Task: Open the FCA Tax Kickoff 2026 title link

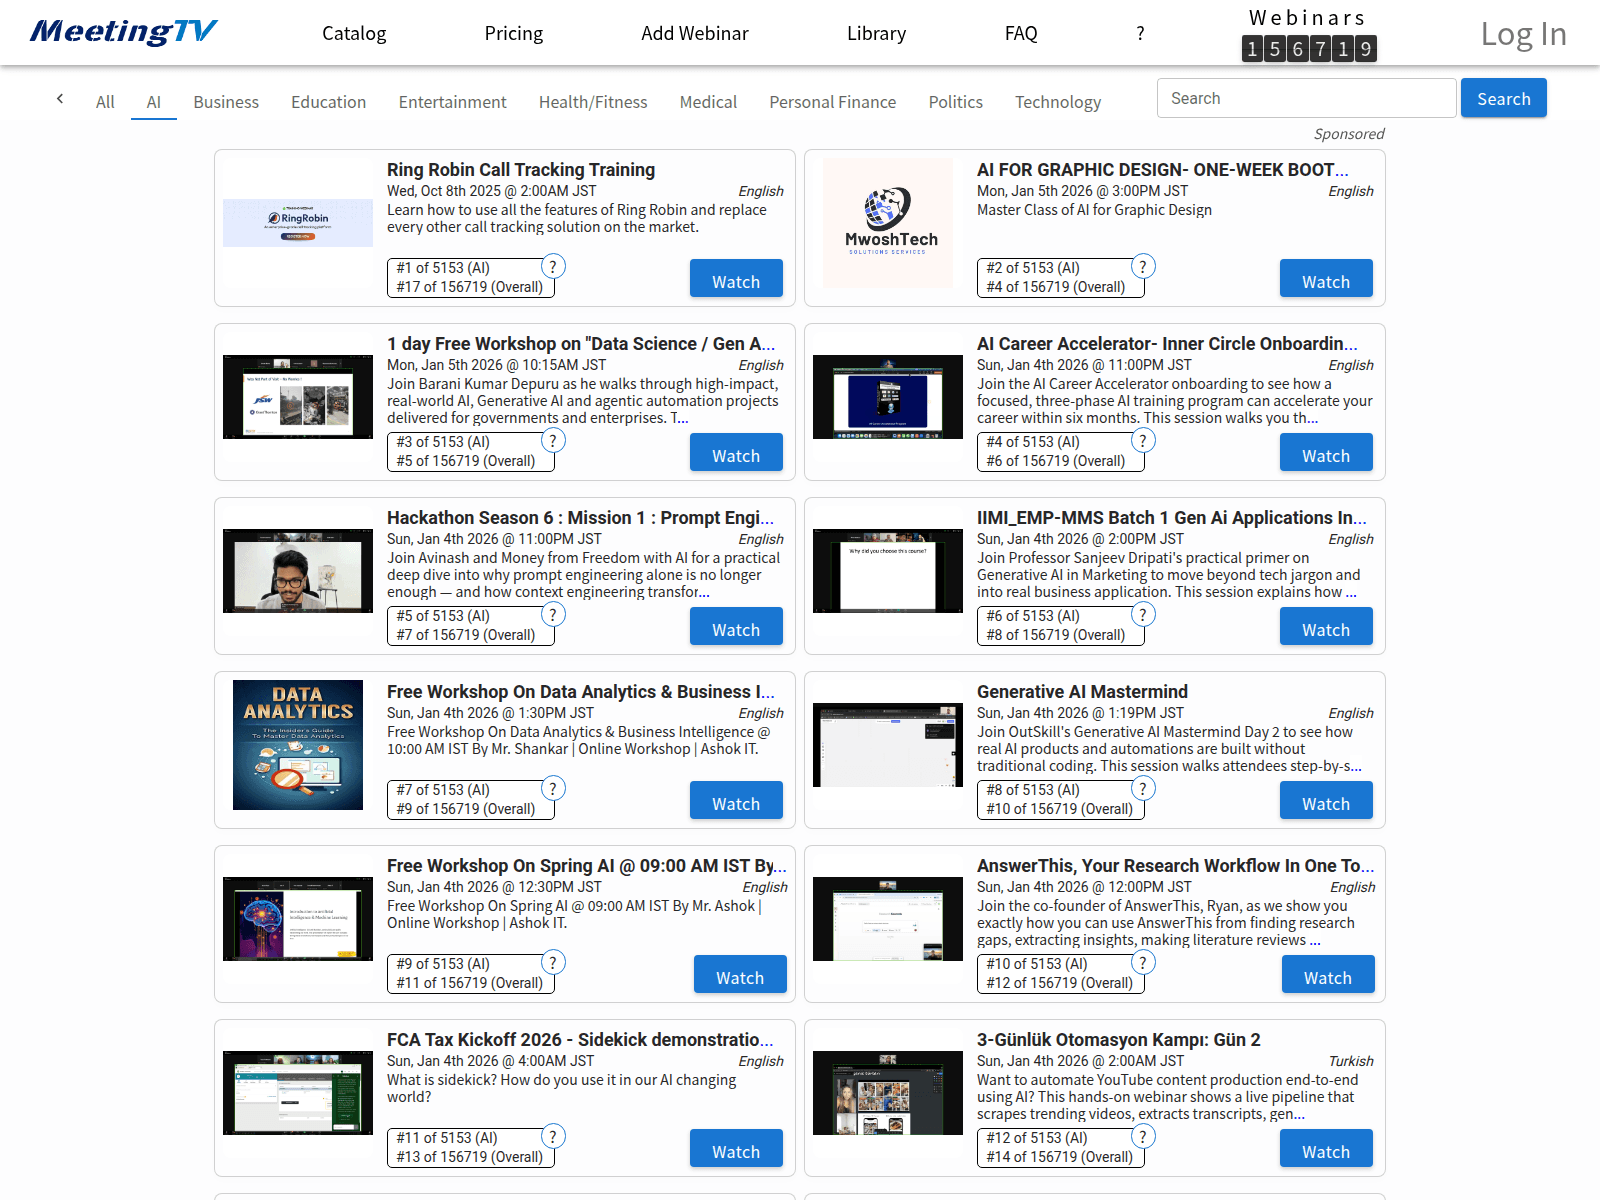Action: [580, 1039]
